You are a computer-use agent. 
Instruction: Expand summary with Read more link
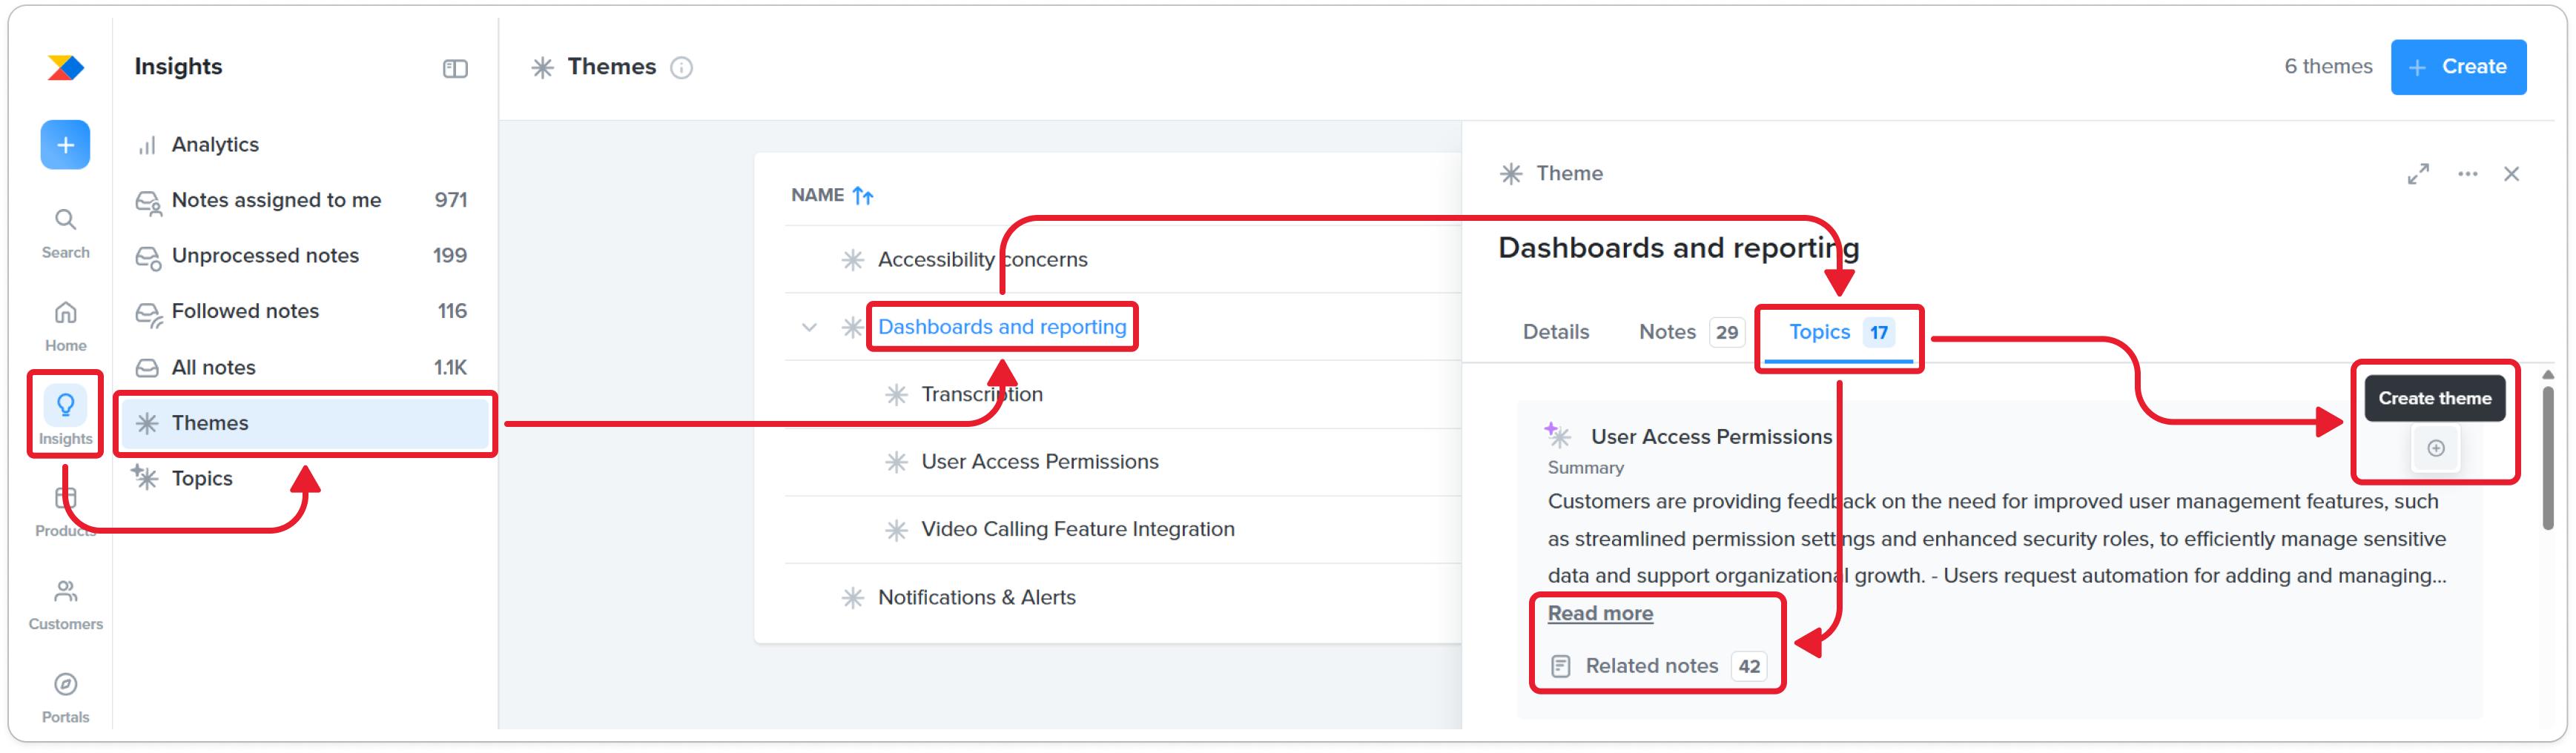[x=1599, y=613]
